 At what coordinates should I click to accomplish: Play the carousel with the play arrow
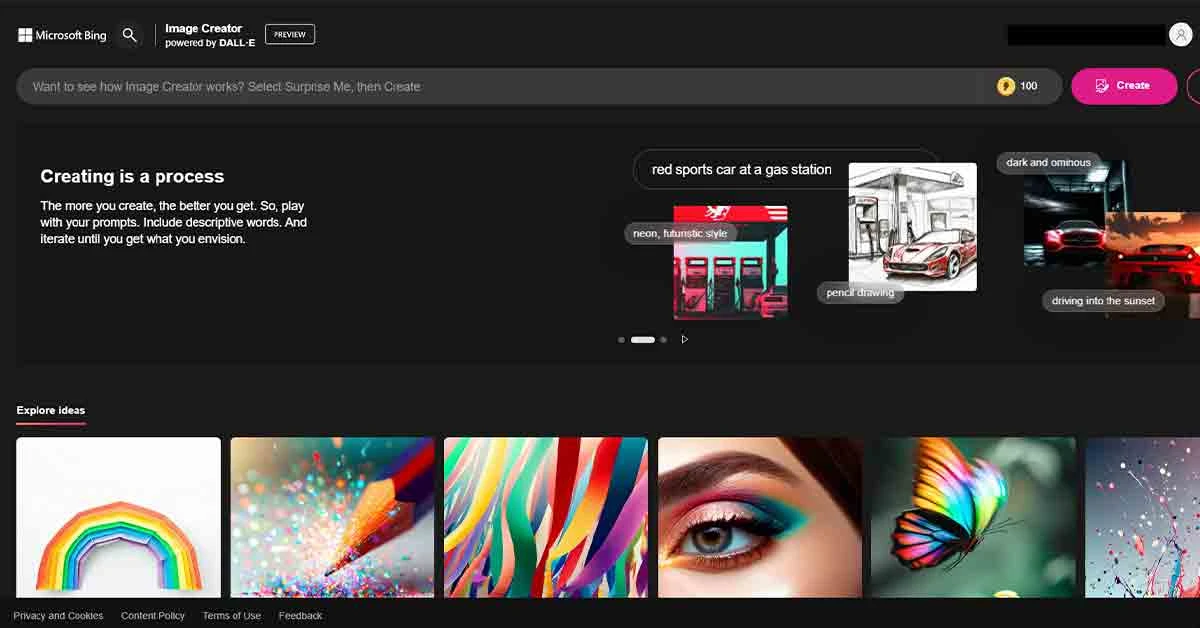(684, 340)
